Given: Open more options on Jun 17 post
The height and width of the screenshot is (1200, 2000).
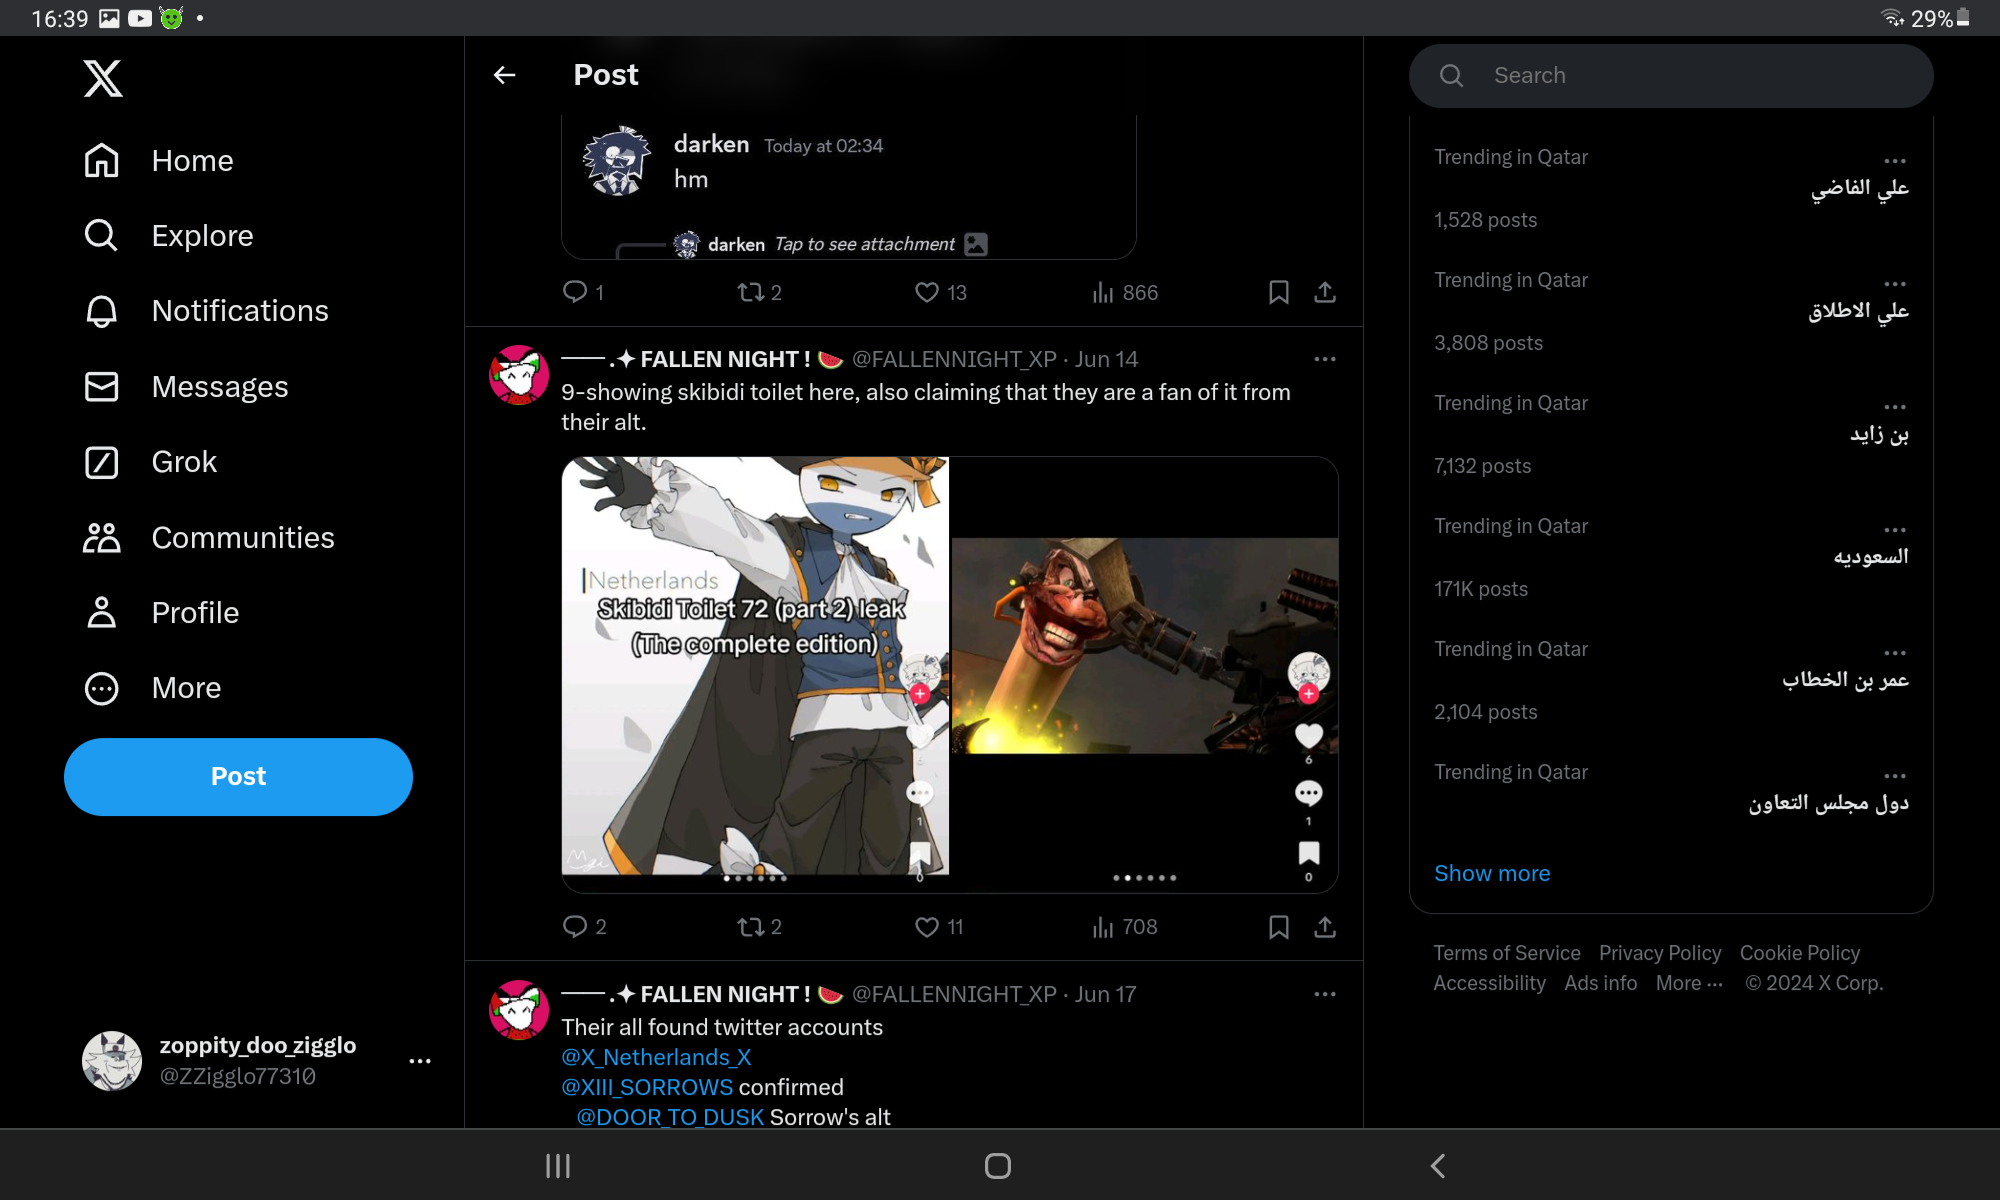Looking at the screenshot, I should (1325, 994).
